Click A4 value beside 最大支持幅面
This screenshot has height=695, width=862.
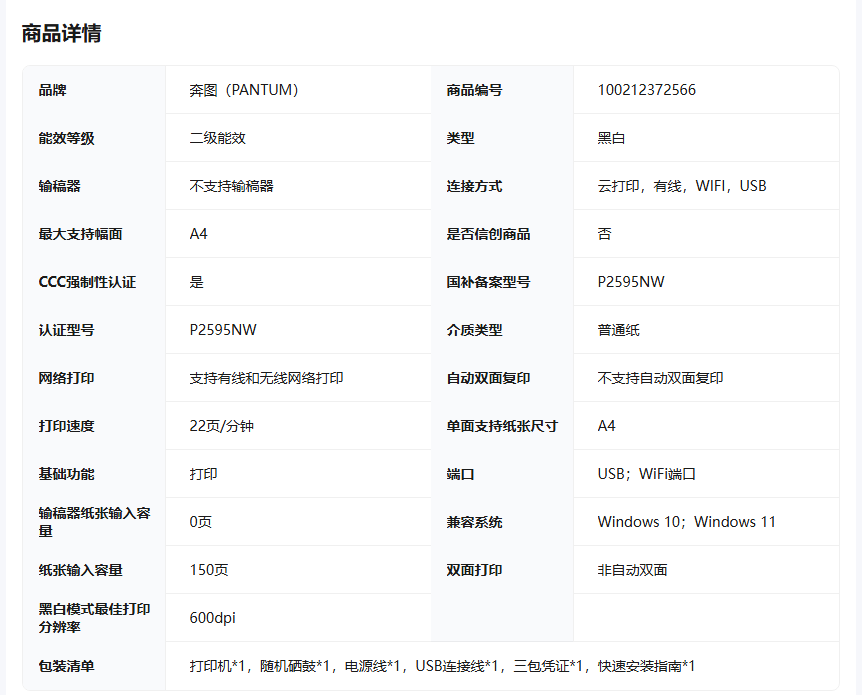198,234
